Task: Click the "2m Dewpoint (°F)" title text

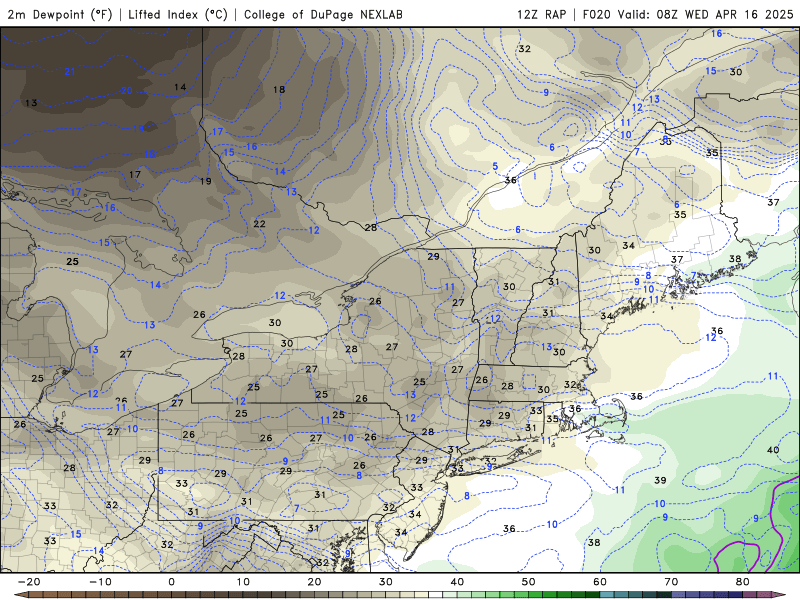Action: pyautogui.click(x=59, y=14)
